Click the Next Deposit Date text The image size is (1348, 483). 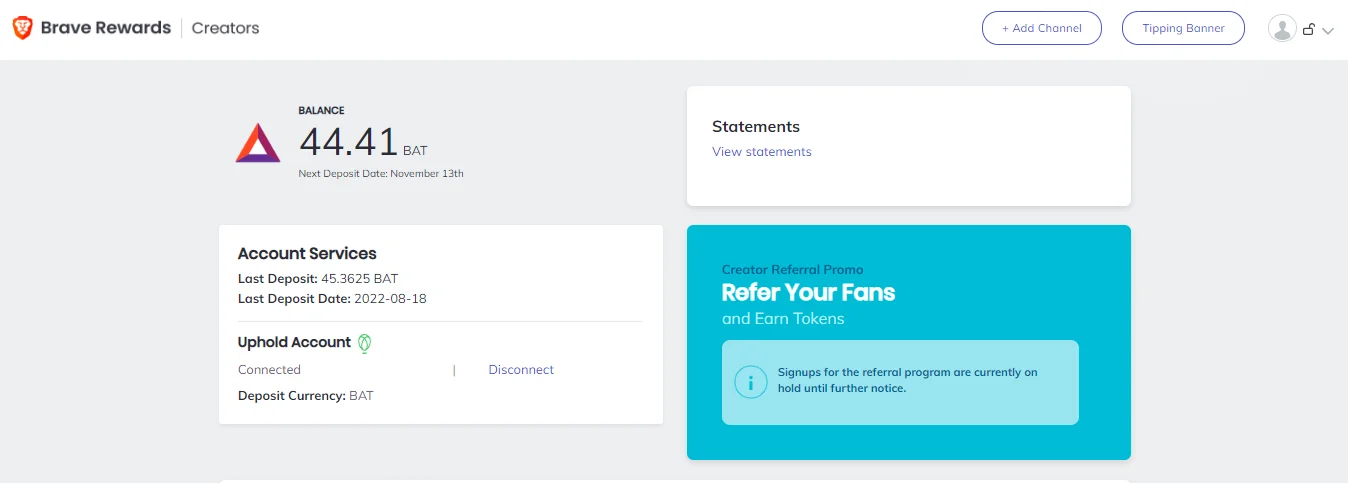pos(381,174)
